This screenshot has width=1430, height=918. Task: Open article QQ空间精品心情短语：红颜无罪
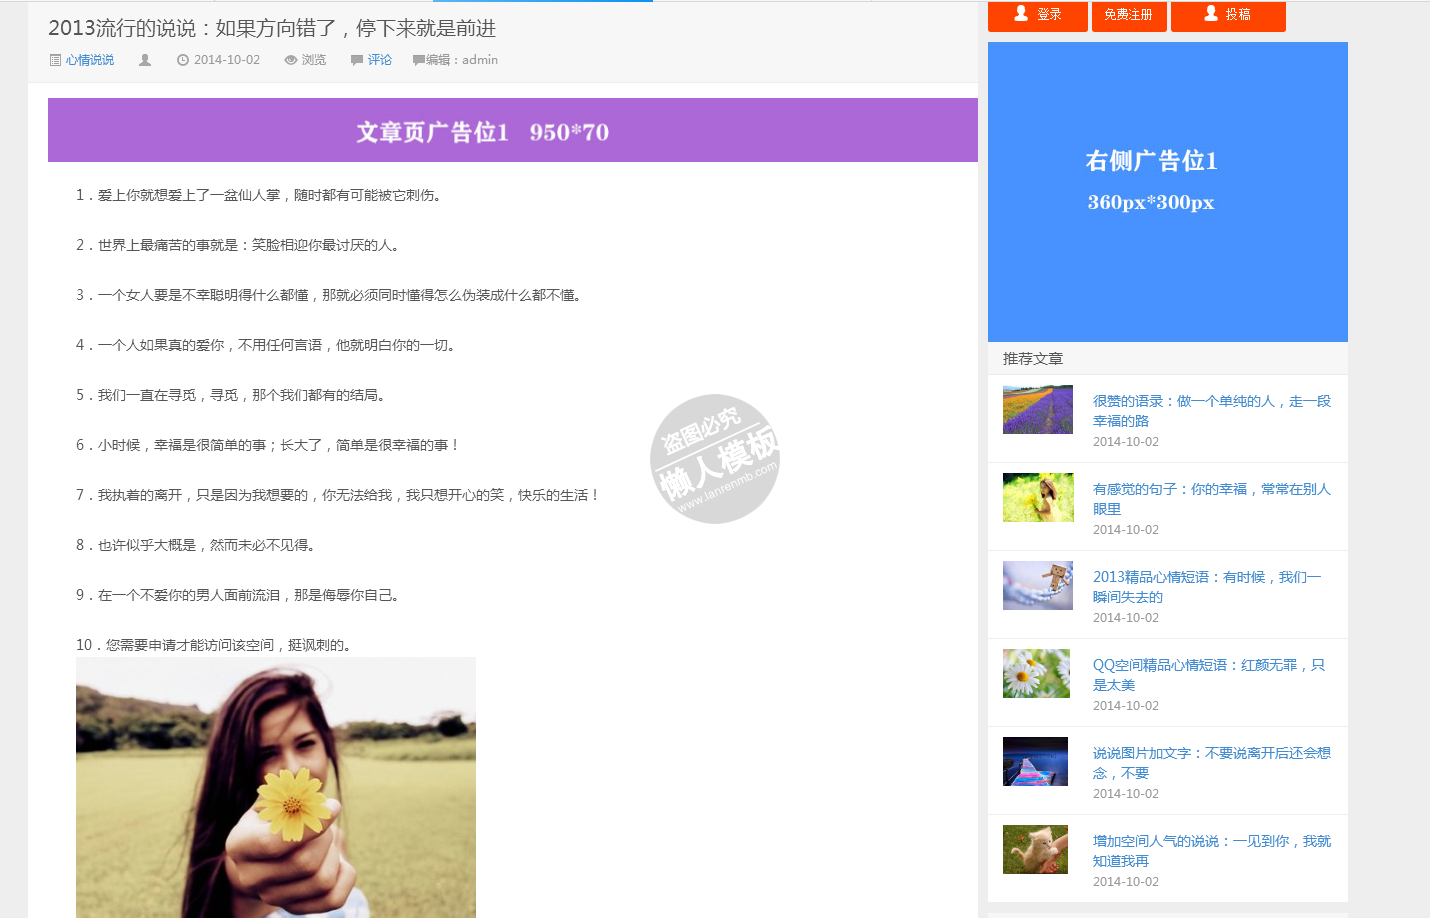coord(1209,675)
